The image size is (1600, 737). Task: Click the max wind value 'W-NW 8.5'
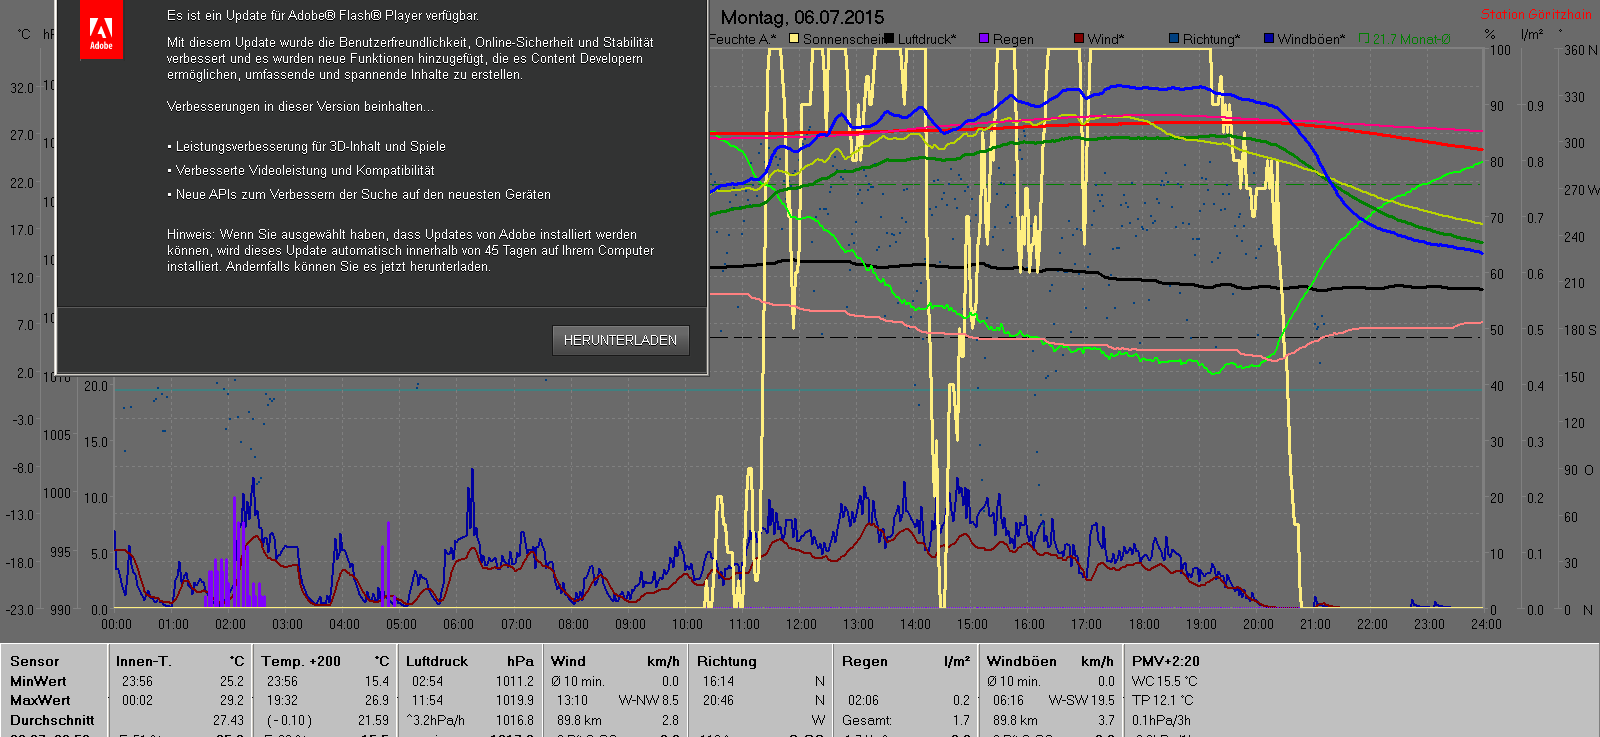click(648, 700)
